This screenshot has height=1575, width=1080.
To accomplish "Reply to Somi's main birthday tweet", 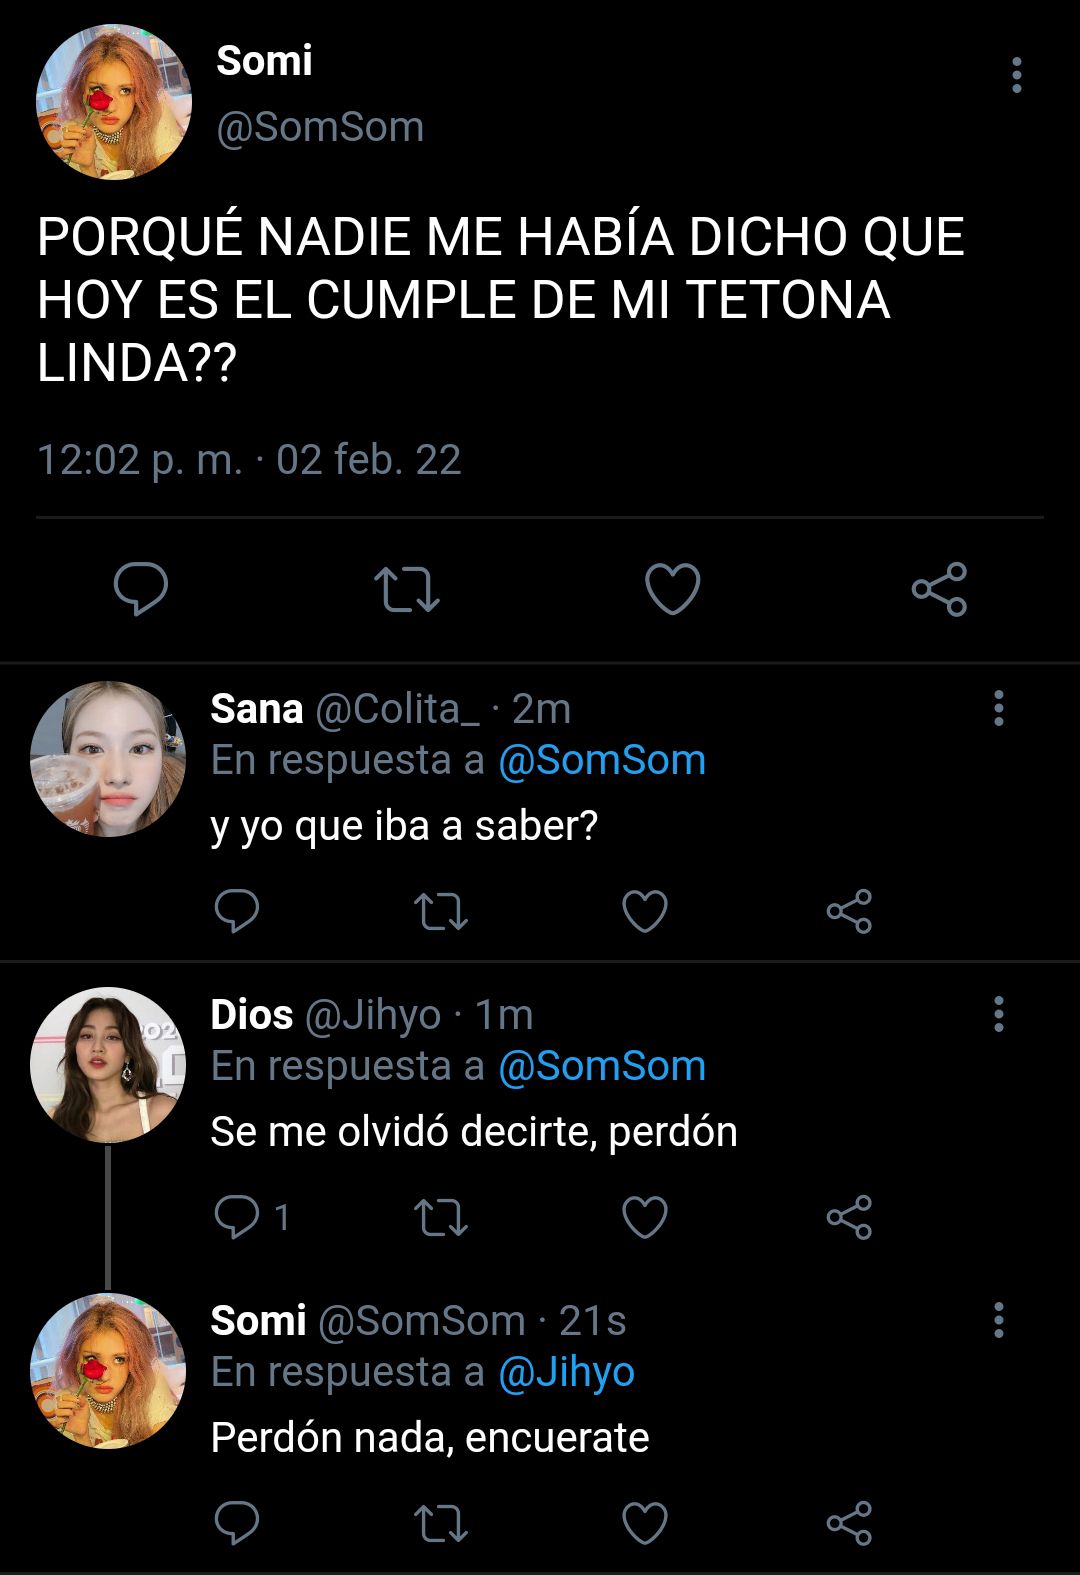I will [140, 588].
